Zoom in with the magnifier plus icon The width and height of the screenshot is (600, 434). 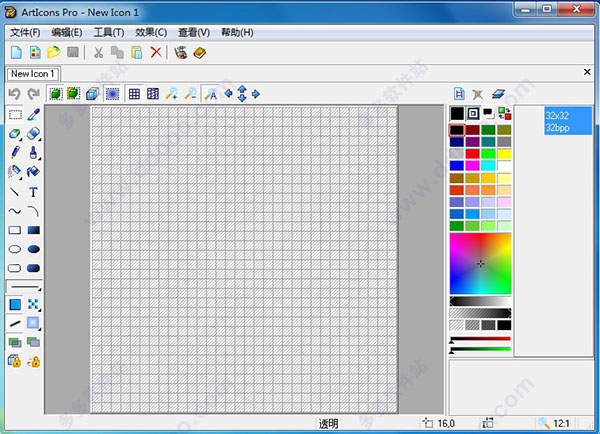point(172,94)
